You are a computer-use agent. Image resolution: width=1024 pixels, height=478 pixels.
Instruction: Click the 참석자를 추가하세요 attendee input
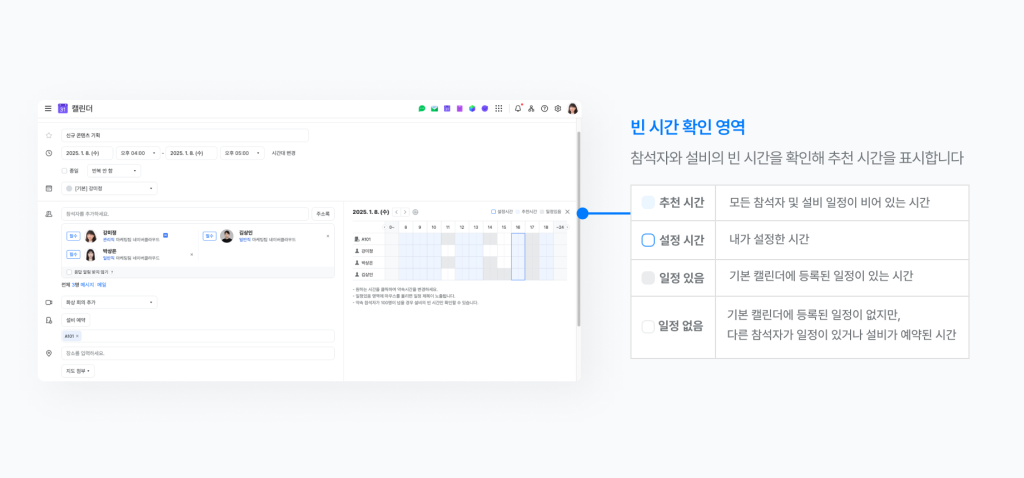(x=185, y=214)
